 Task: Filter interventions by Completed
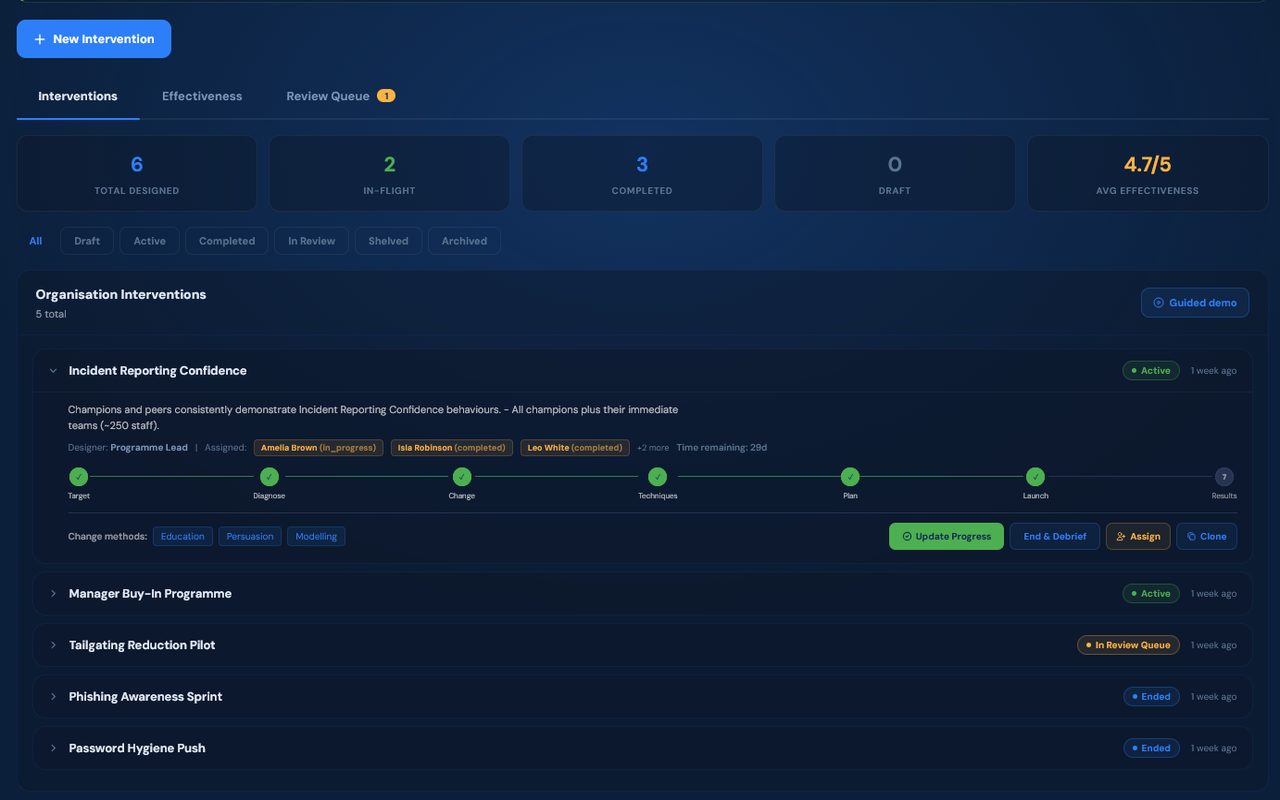(227, 241)
